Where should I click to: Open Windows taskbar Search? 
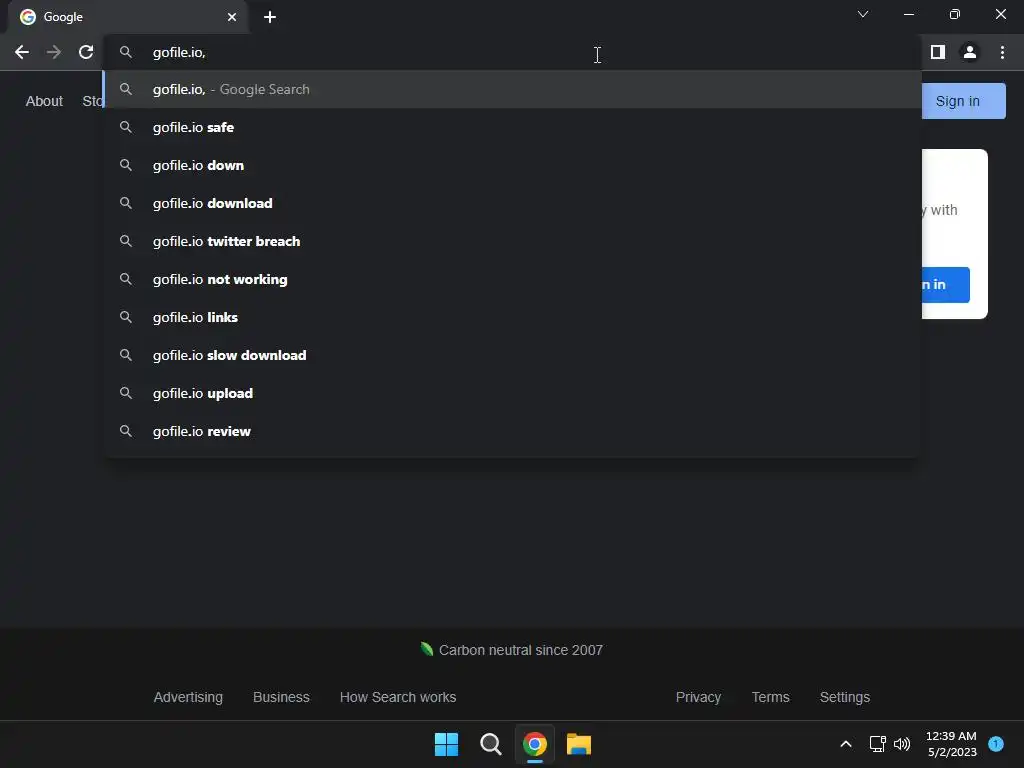tap(490, 744)
